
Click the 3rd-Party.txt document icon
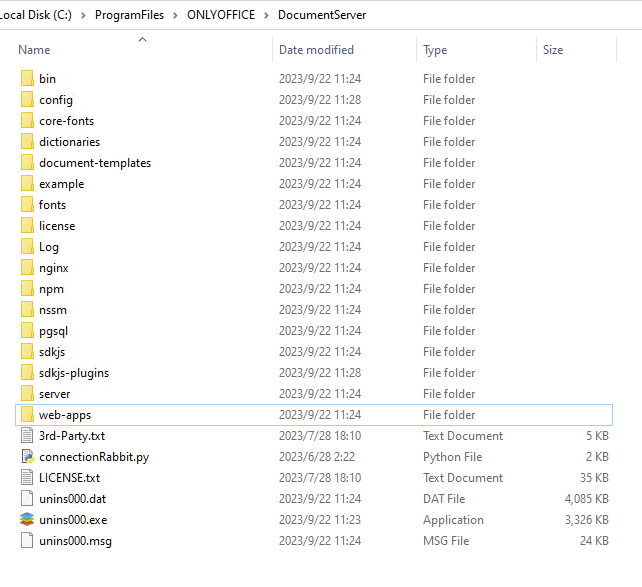click(27, 436)
